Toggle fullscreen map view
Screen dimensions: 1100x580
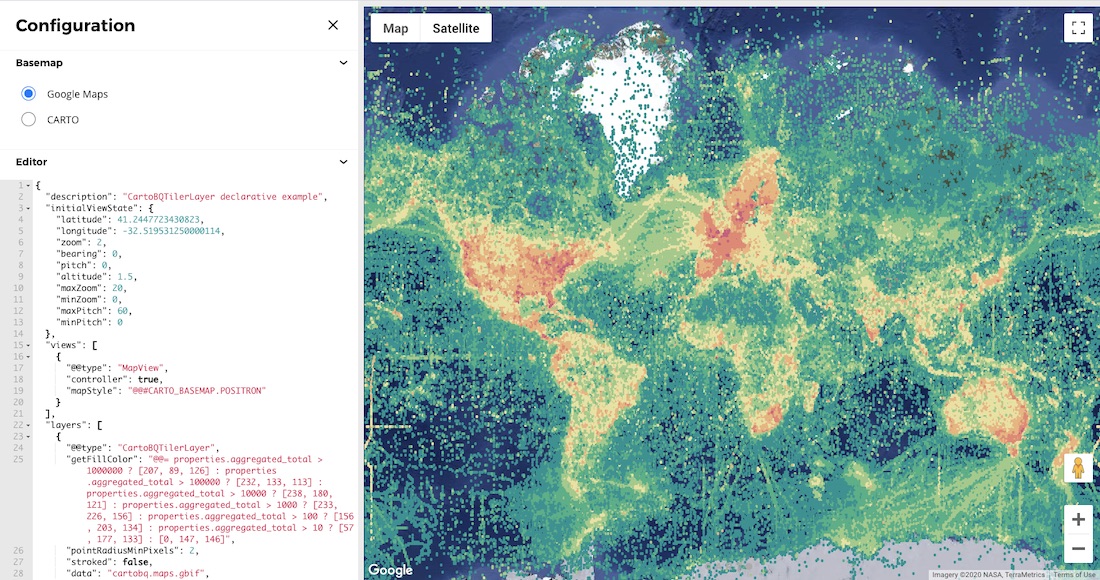(1078, 28)
